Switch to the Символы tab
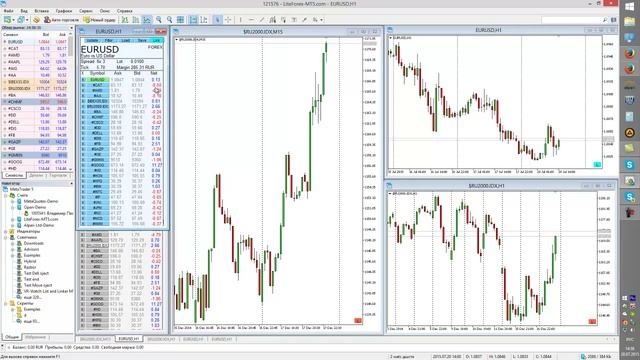The image size is (640, 360). [14, 175]
